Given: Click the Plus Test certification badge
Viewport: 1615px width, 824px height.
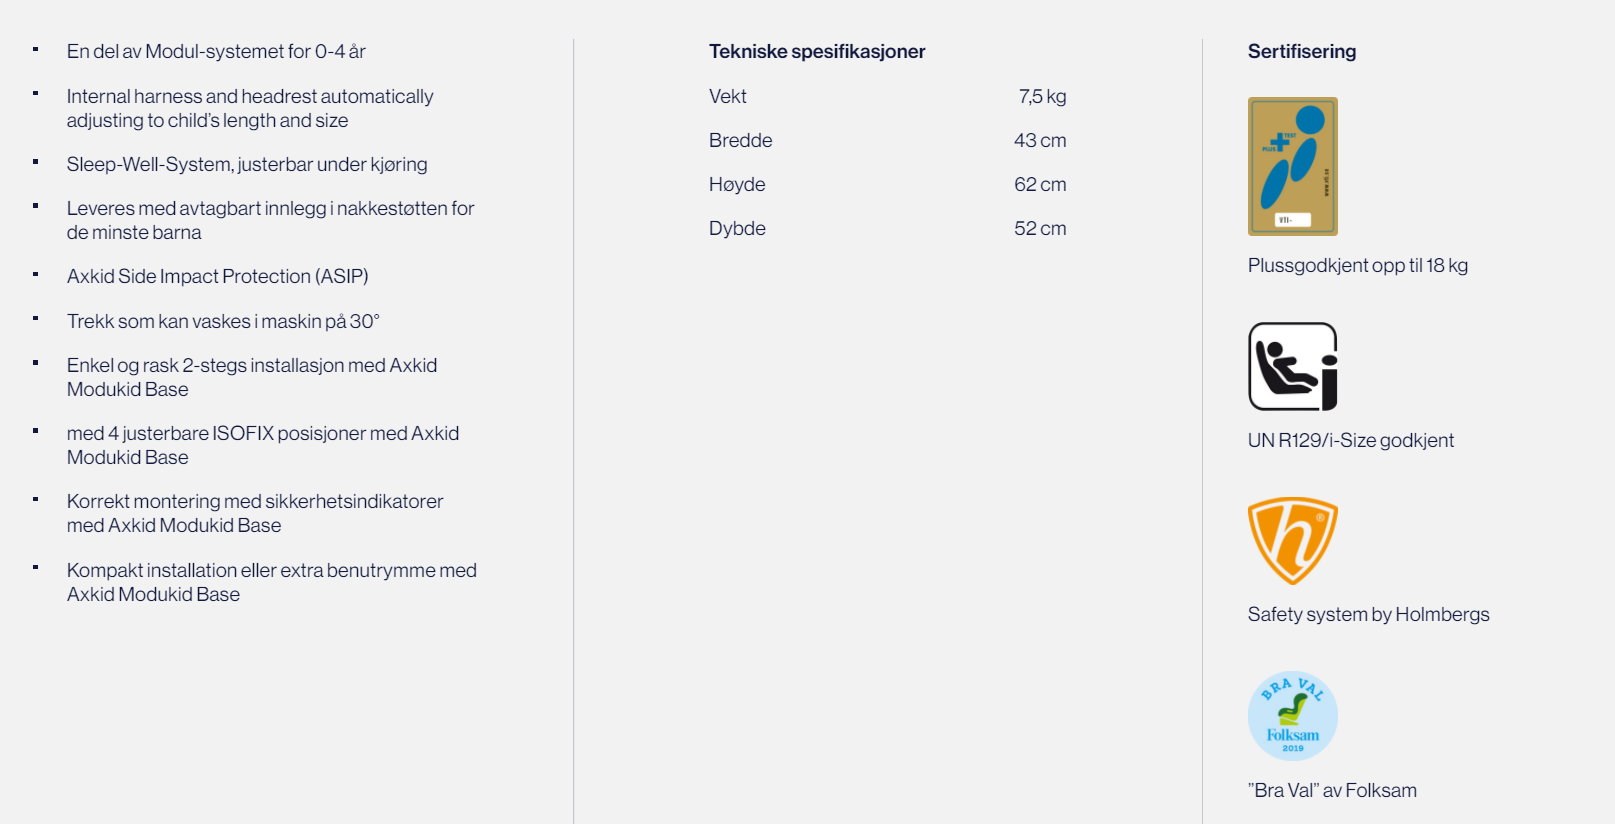Looking at the screenshot, I should click(x=1292, y=166).
